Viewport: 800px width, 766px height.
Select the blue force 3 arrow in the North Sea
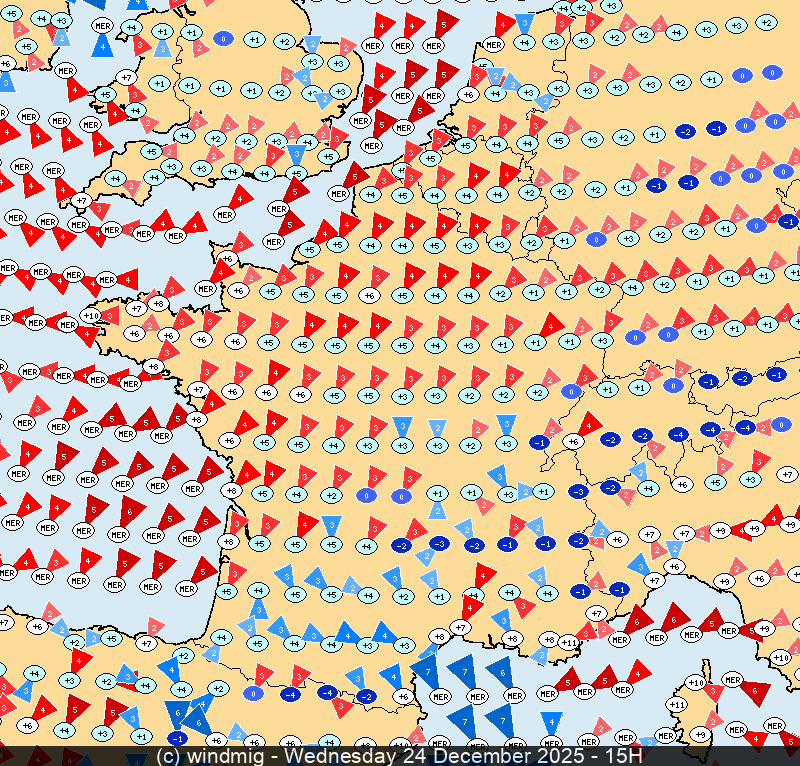(524, 24)
